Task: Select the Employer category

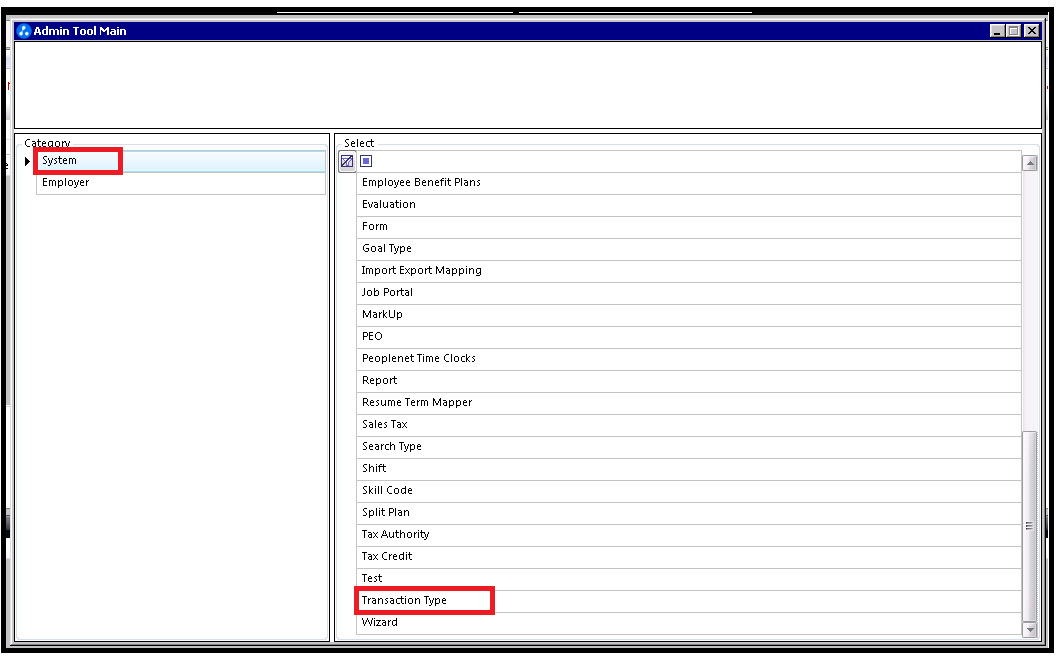Action: pyautogui.click(x=66, y=183)
